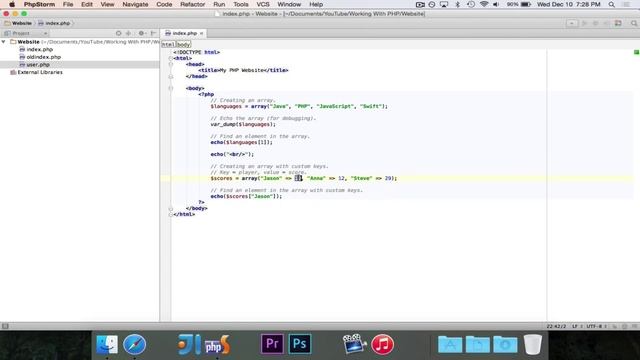Open Finder from the dock

click(107, 344)
